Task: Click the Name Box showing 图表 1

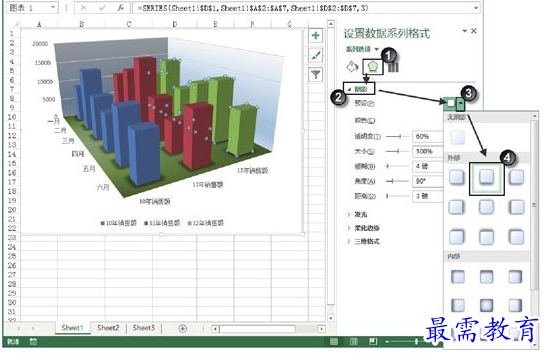Action: 29,8
